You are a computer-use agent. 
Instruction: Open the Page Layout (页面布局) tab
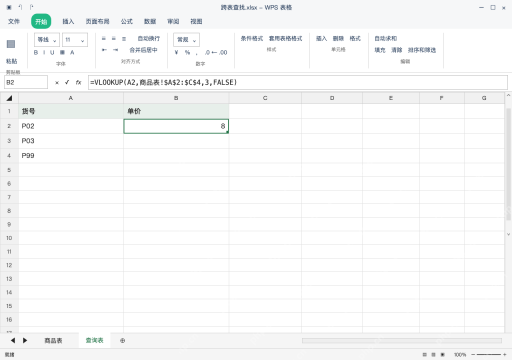[97, 21]
